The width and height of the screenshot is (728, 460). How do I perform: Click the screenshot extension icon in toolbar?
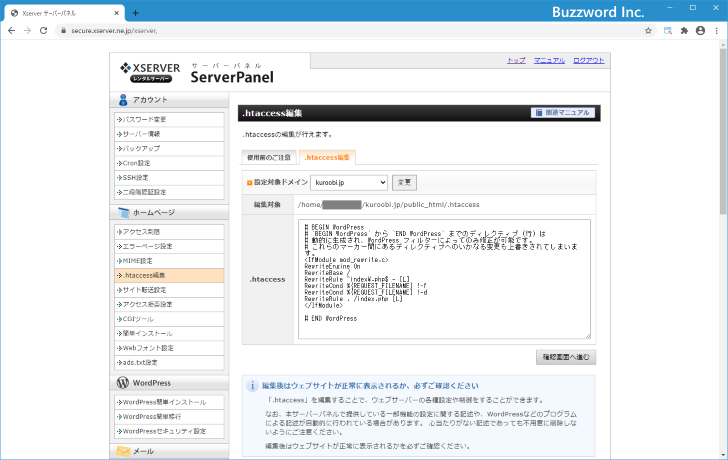pyautogui.click(x=668, y=31)
